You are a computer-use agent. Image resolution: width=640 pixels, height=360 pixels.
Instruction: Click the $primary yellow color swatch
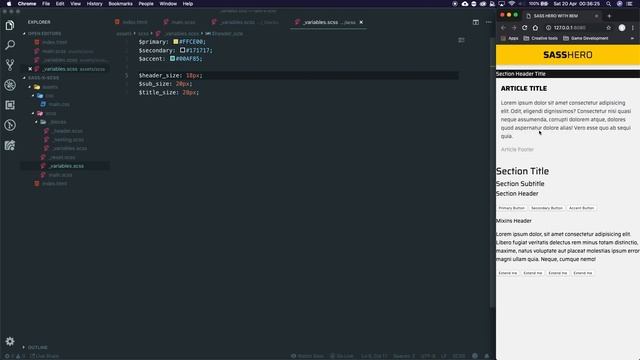[x=176, y=42]
